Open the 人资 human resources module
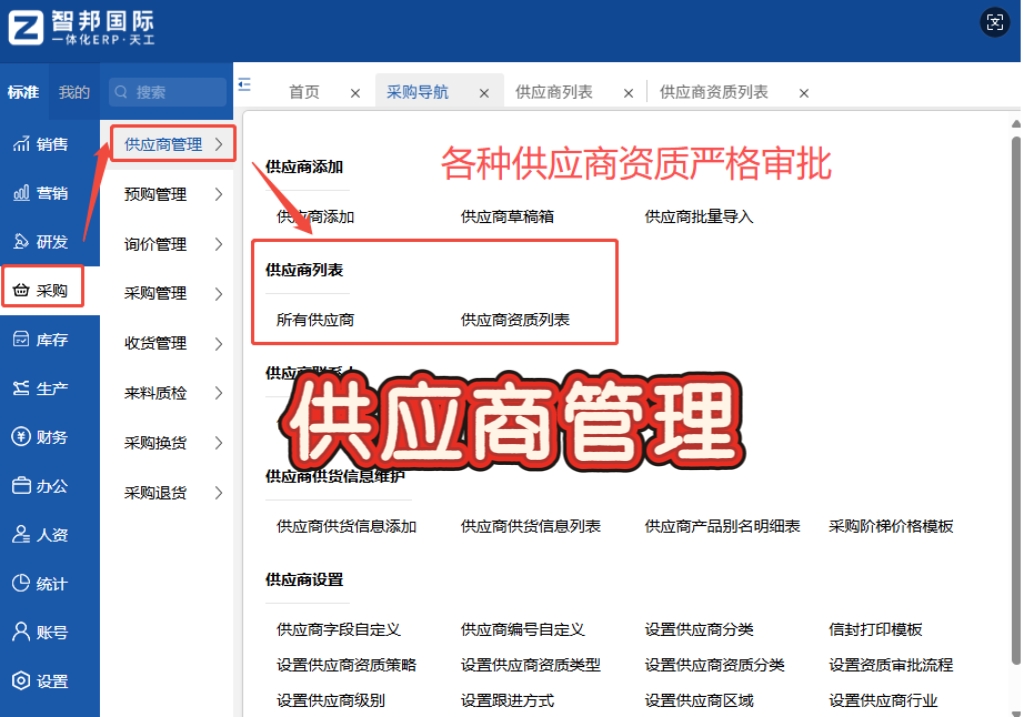1024x717 pixels. pyautogui.click(x=40, y=535)
